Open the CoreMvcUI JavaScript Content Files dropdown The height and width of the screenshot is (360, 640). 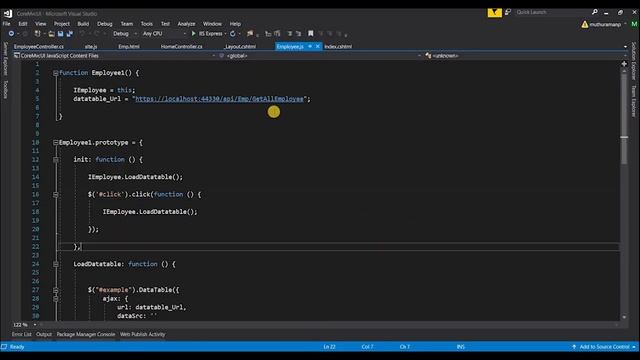(x=114, y=56)
